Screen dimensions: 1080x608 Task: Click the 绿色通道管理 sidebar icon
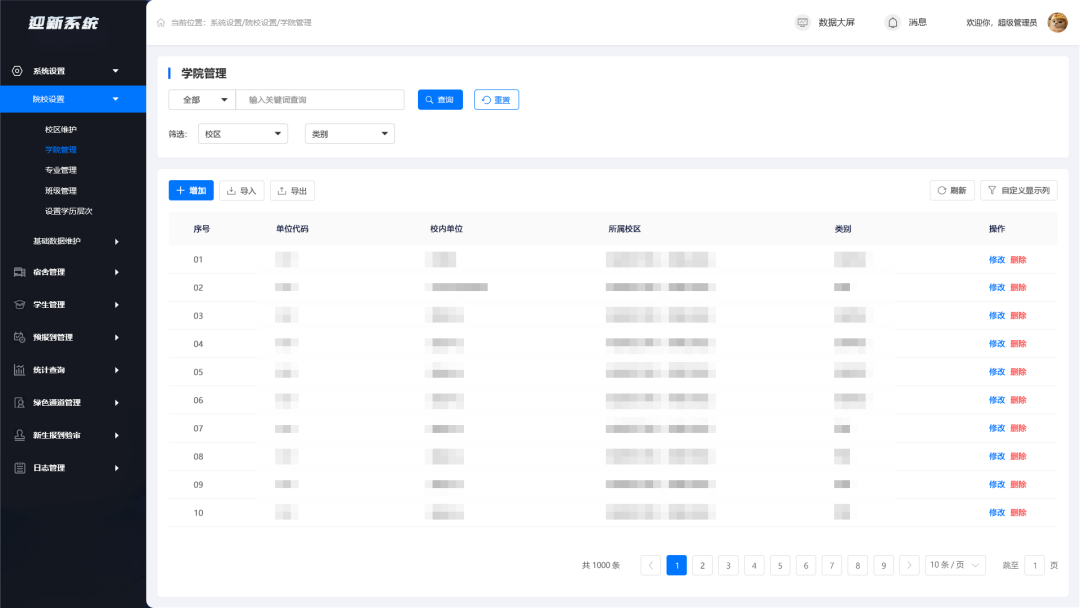coord(19,402)
